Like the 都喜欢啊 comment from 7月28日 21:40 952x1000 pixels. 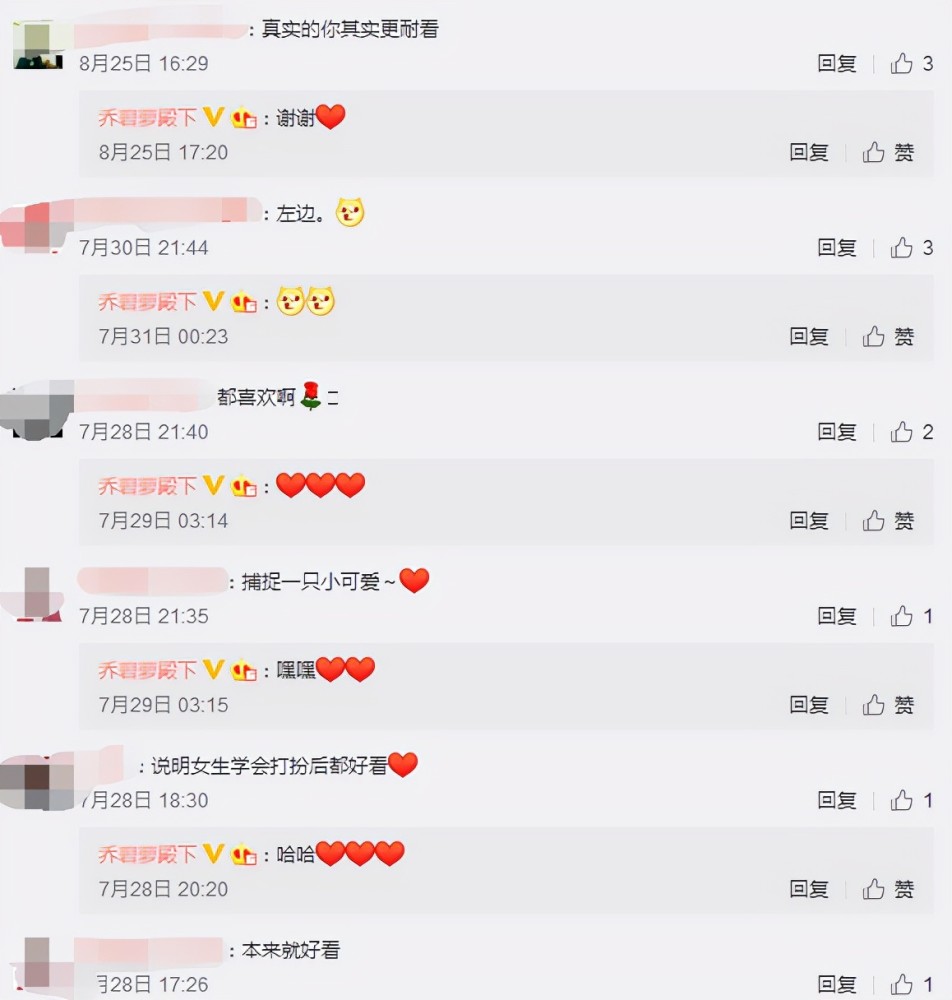coord(911,432)
